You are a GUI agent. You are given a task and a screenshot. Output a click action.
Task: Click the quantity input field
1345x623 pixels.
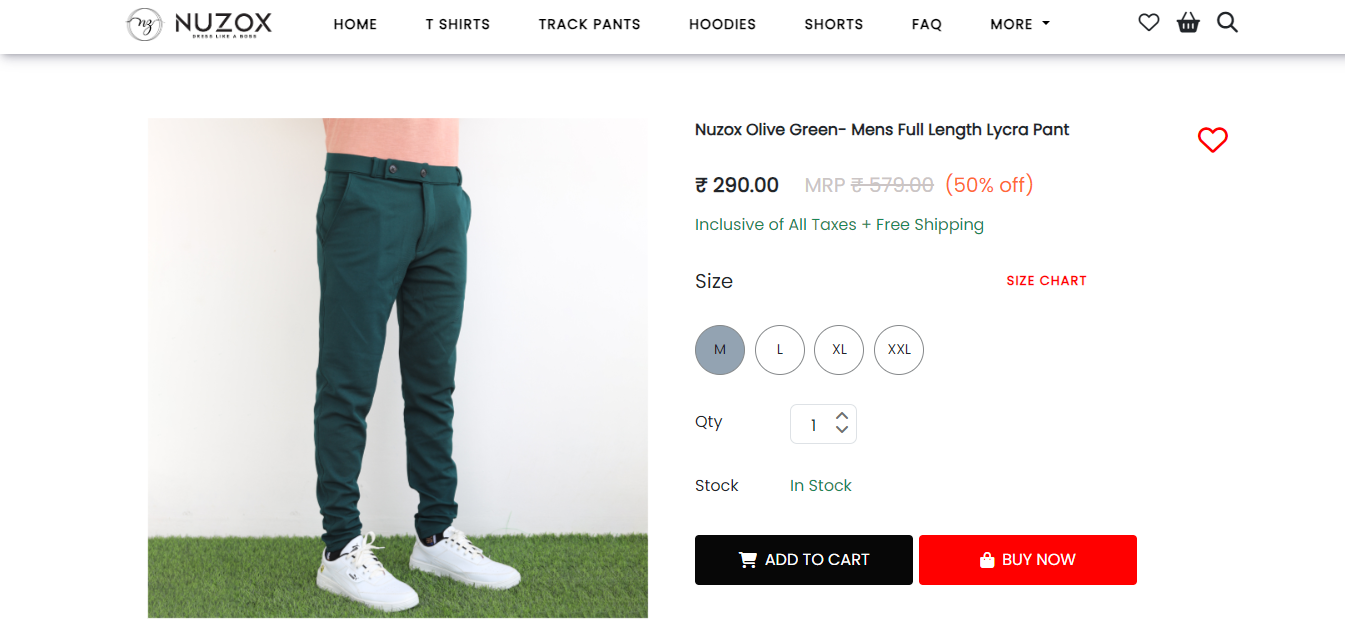coord(812,425)
